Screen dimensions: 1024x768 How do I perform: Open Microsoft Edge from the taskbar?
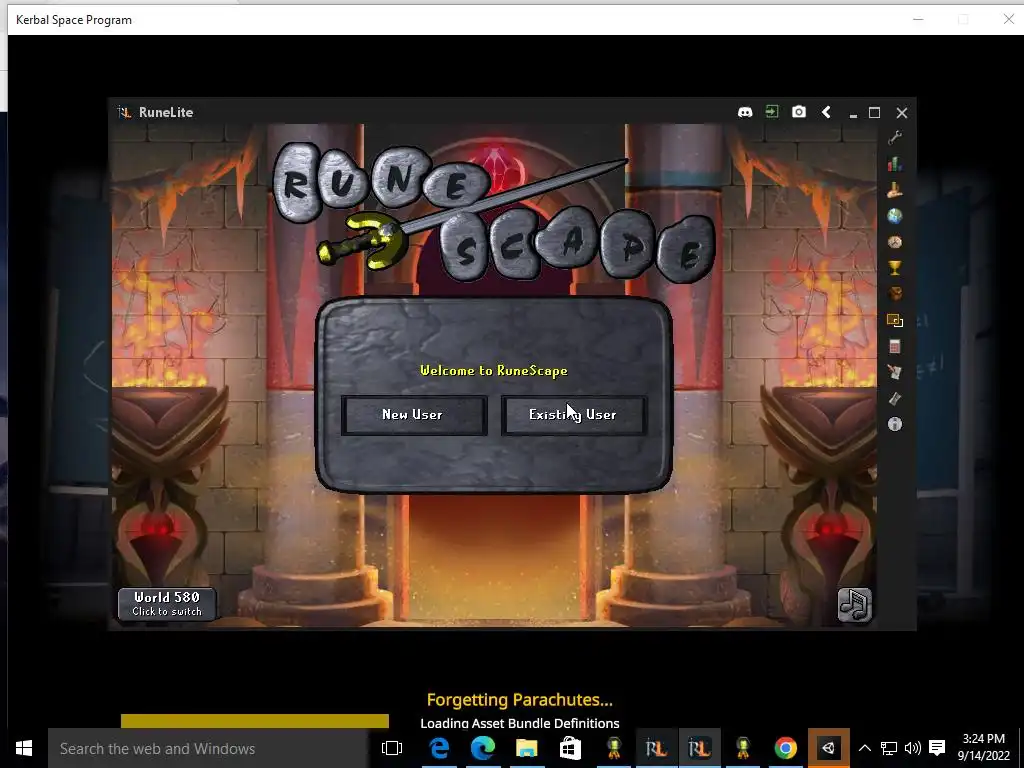pyautogui.click(x=483, y=748)
